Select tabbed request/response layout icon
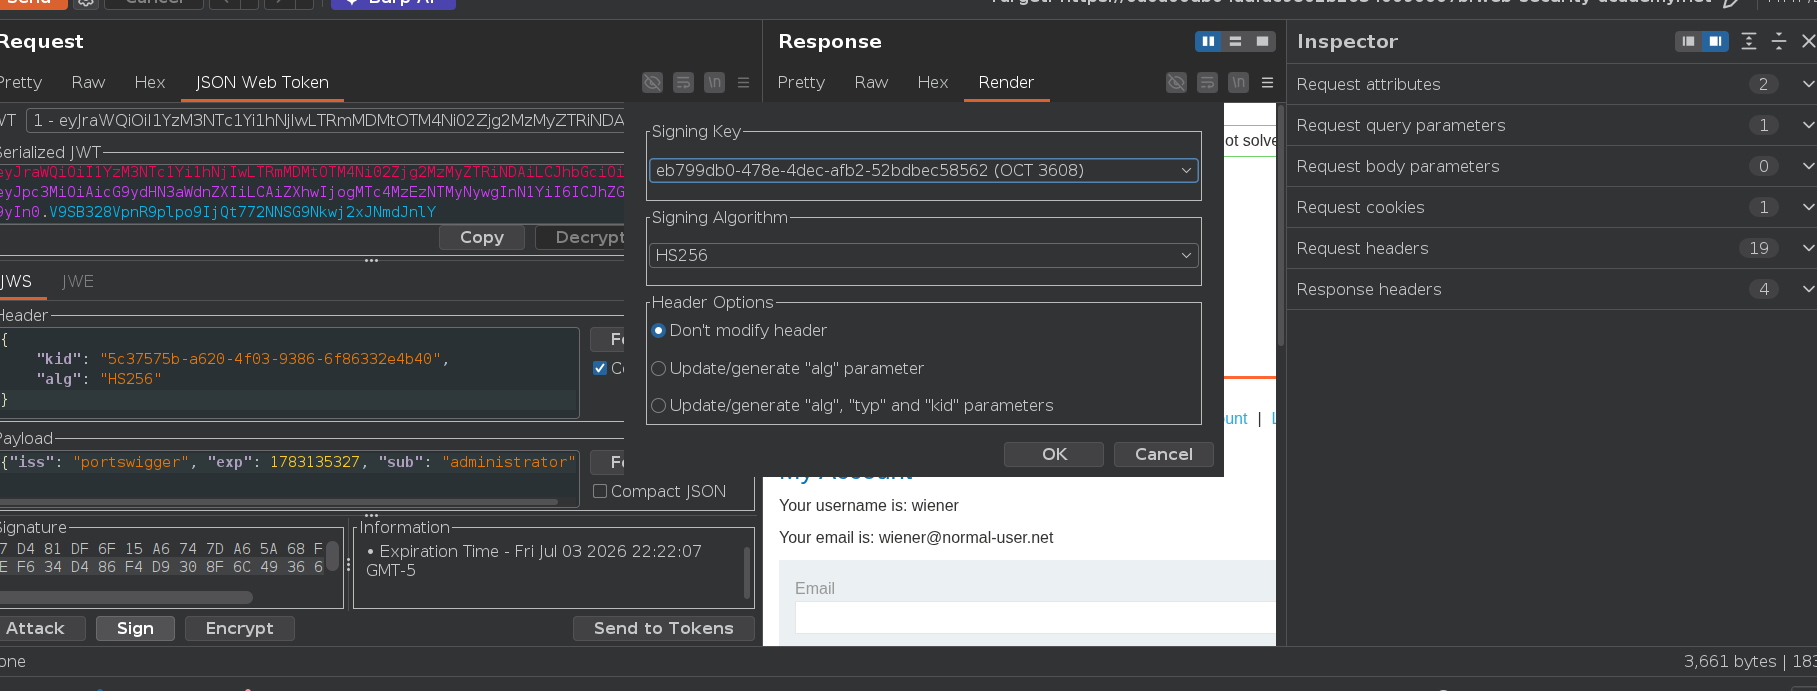 (x=1262, y=41)
